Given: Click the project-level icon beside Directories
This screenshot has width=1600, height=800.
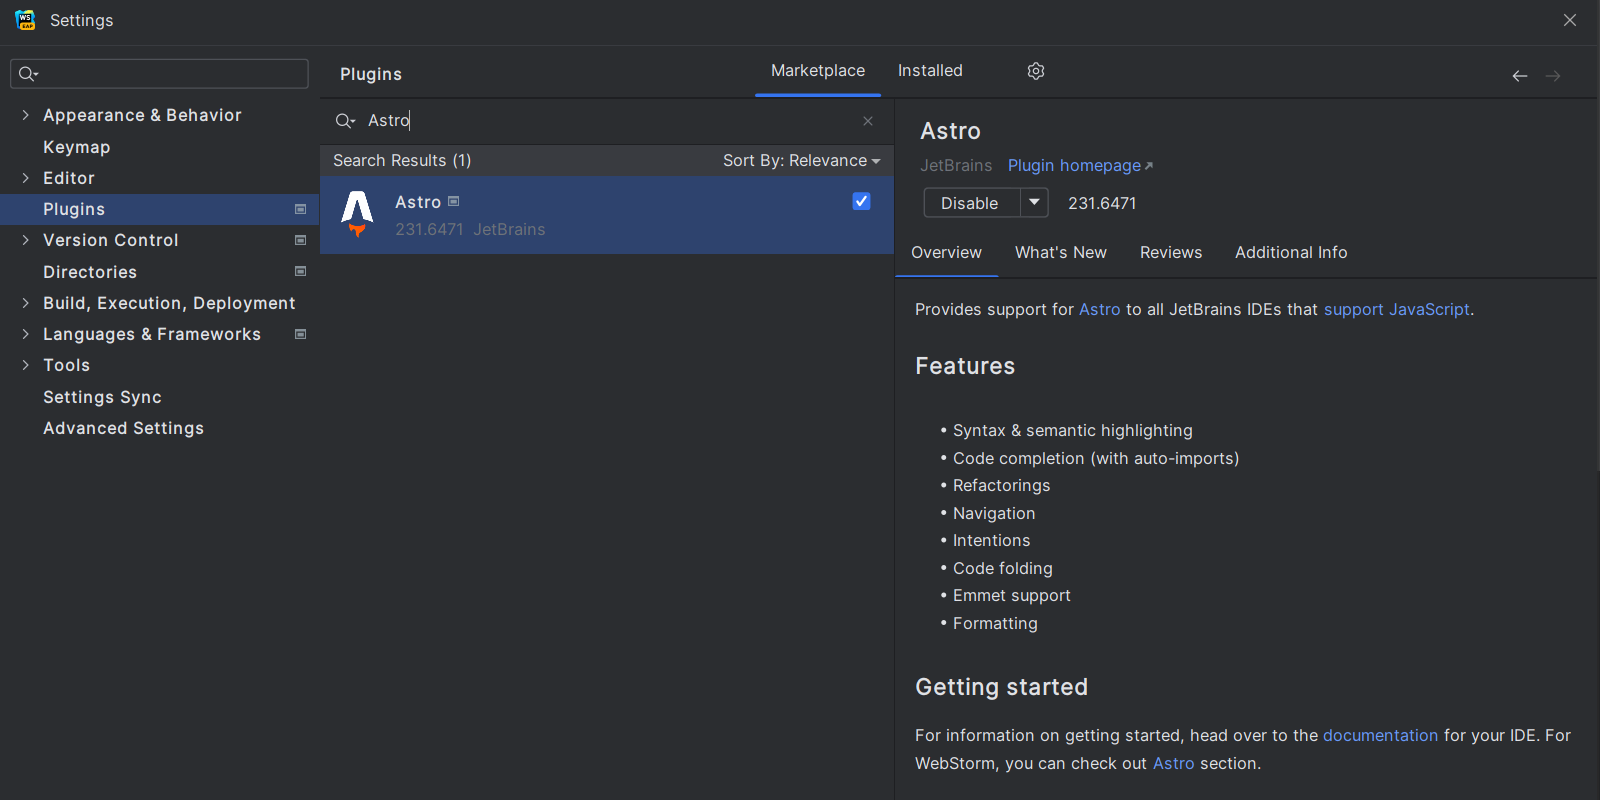Looking at the screenshot, I should 300,271.
